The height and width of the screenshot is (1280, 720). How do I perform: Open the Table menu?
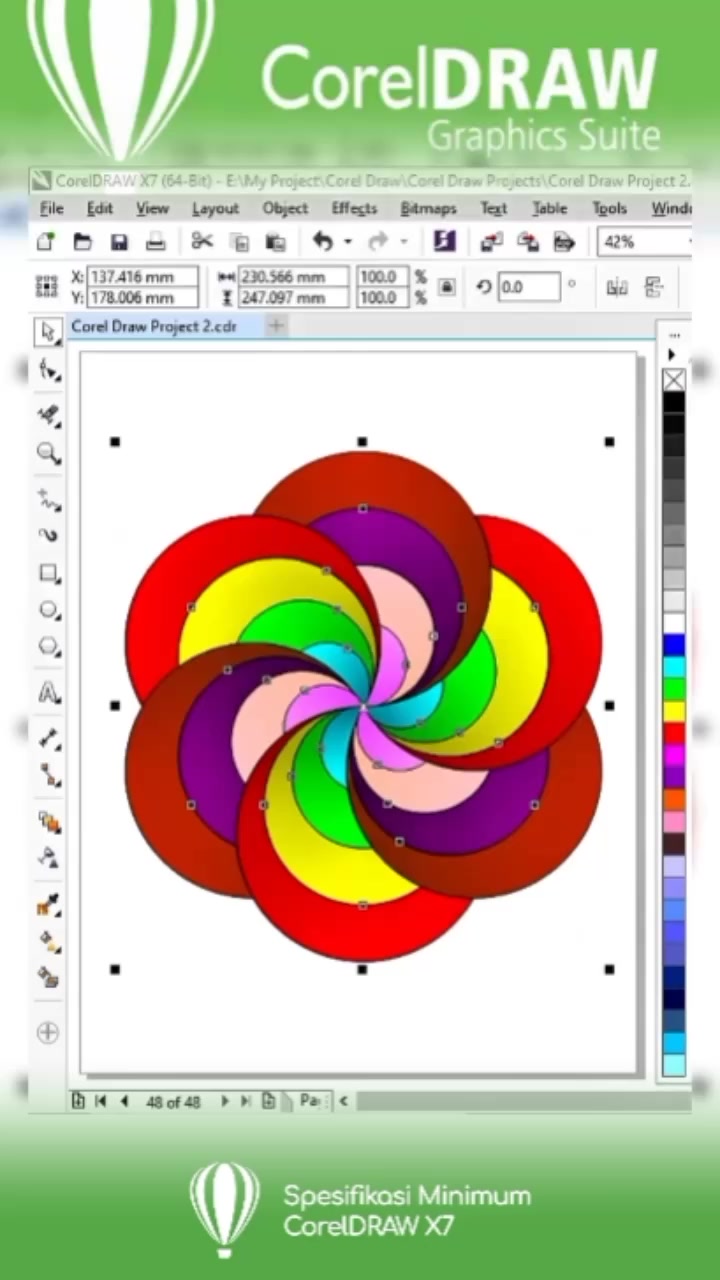click(549, 208)
